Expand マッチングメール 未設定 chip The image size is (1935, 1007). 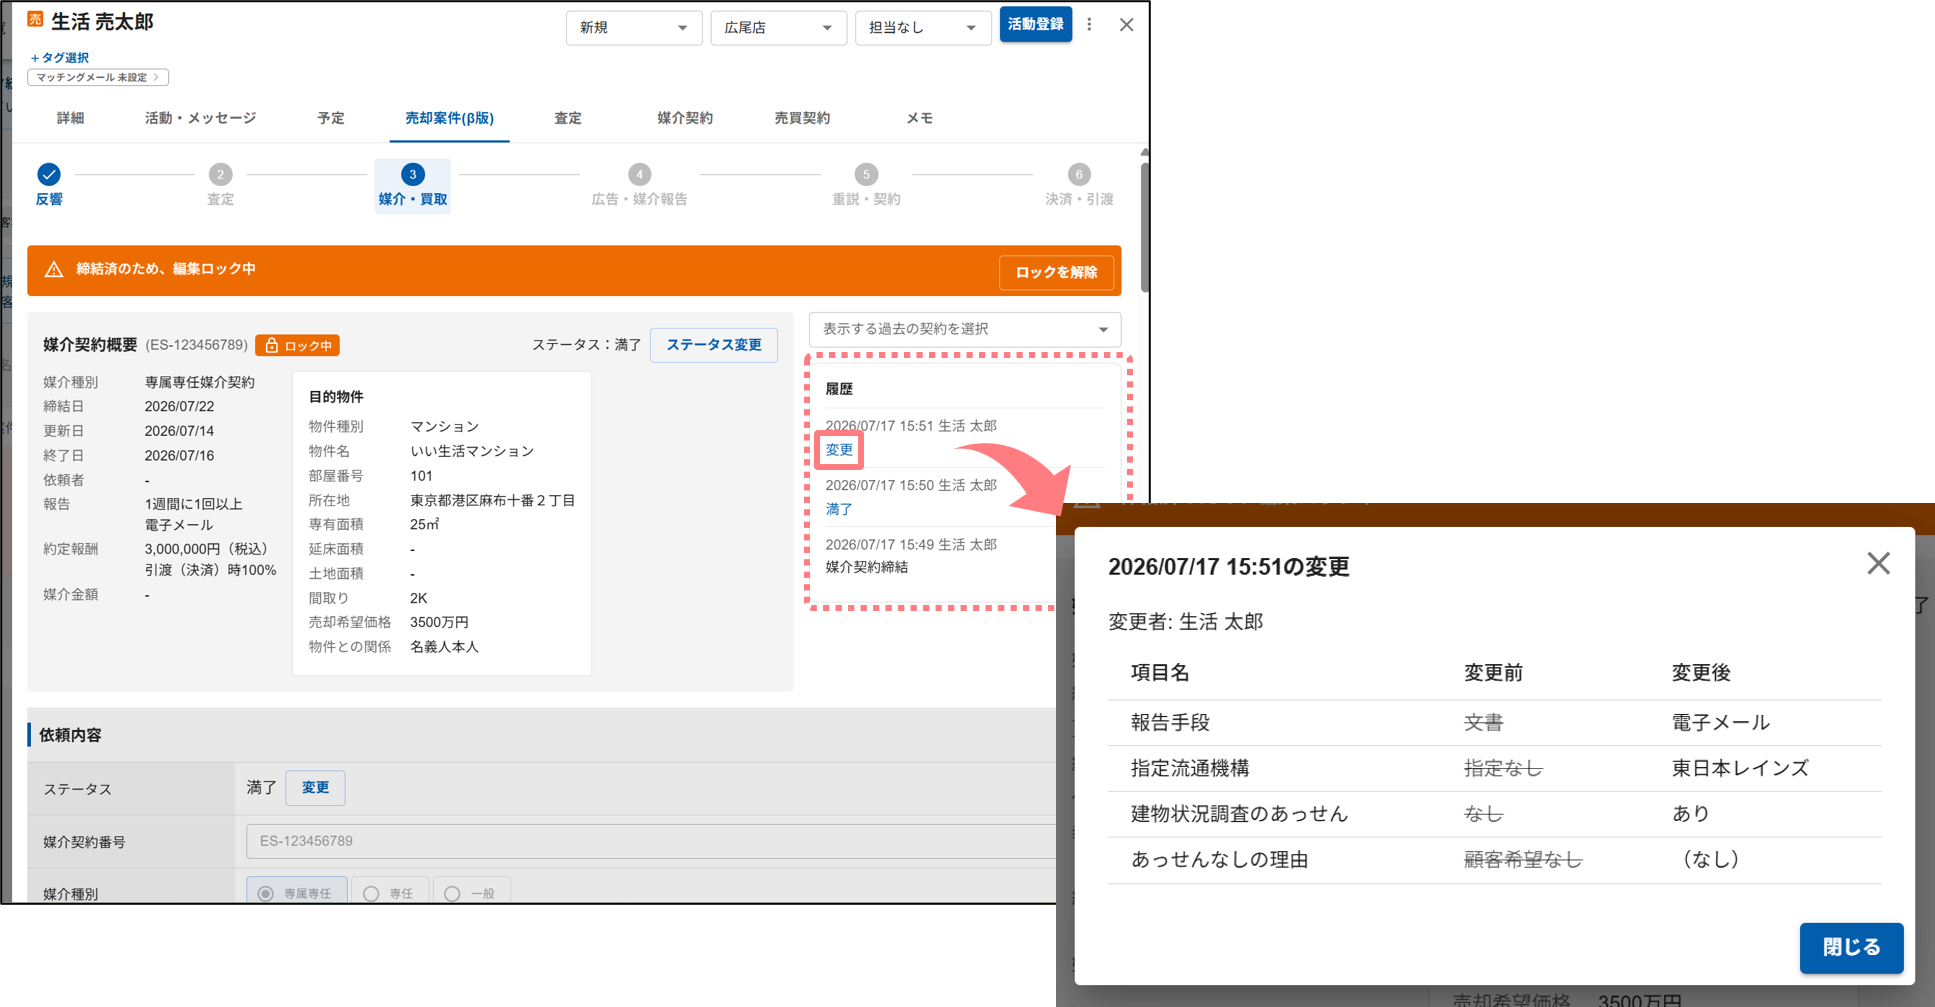pyautogui.click(x=98, y=77)
